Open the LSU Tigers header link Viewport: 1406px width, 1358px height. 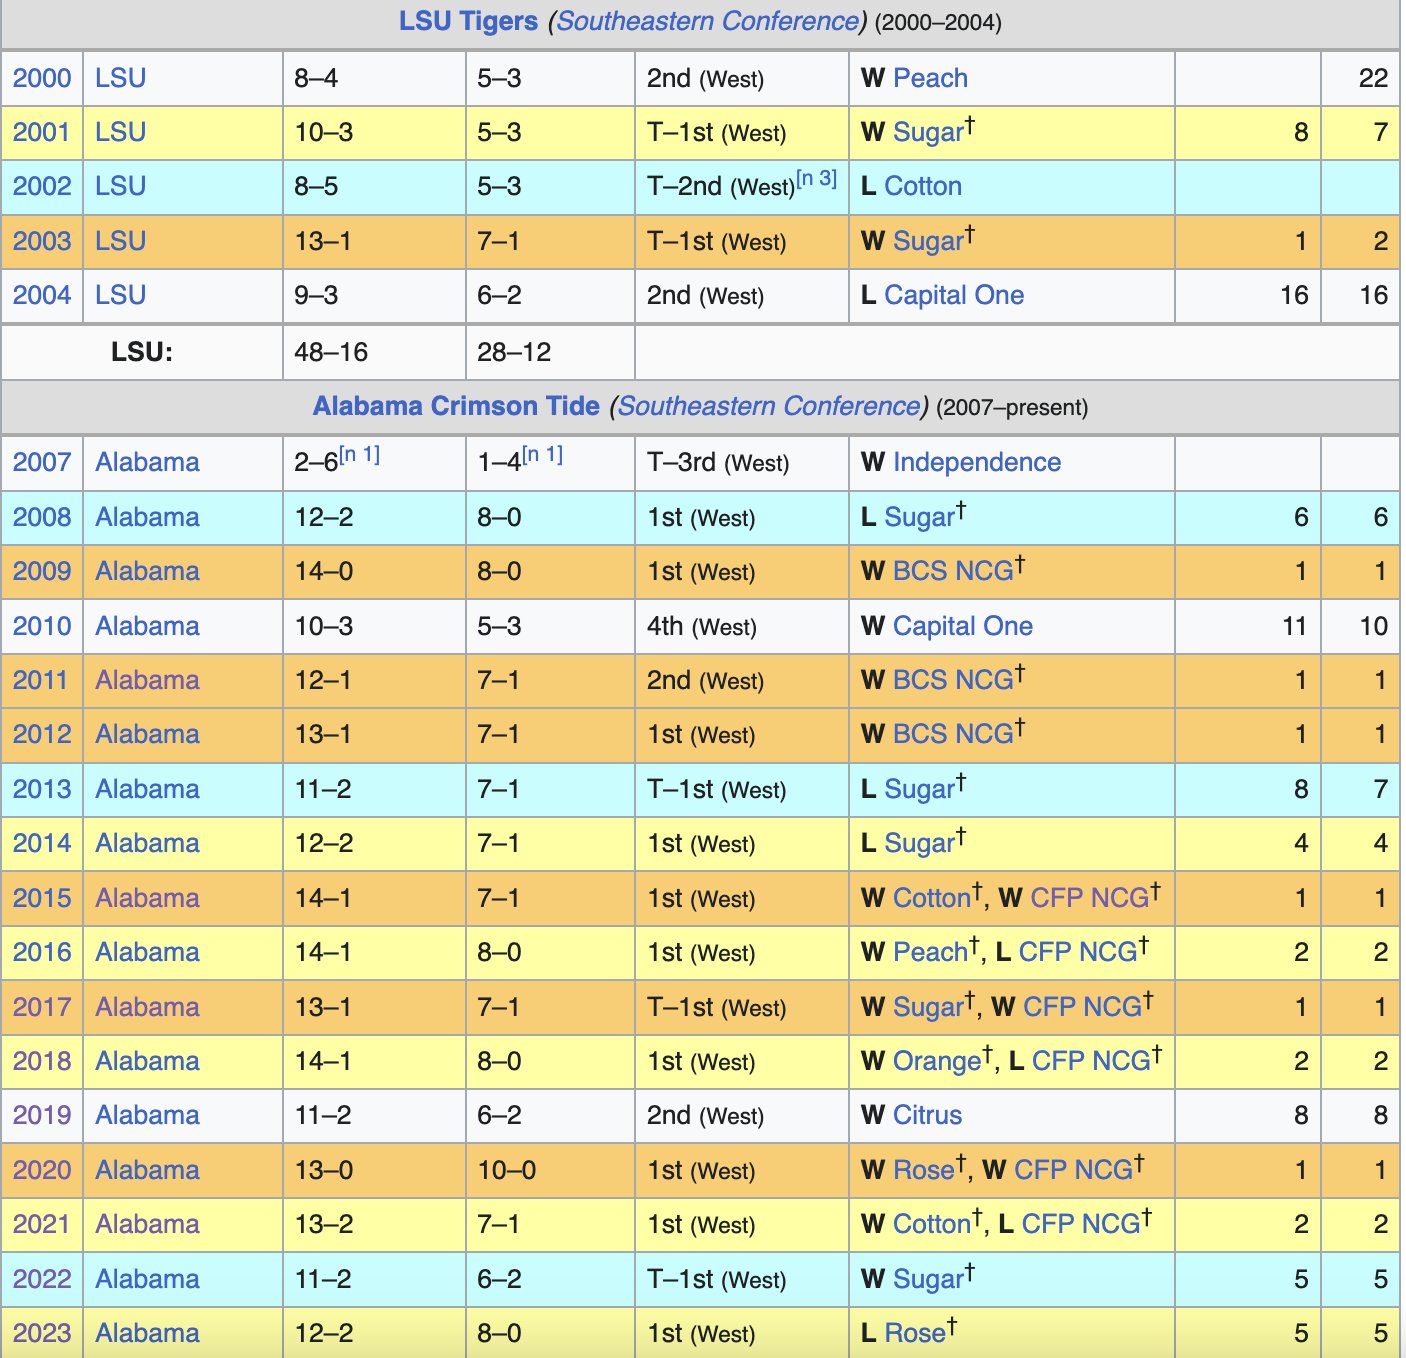point(468,21)
